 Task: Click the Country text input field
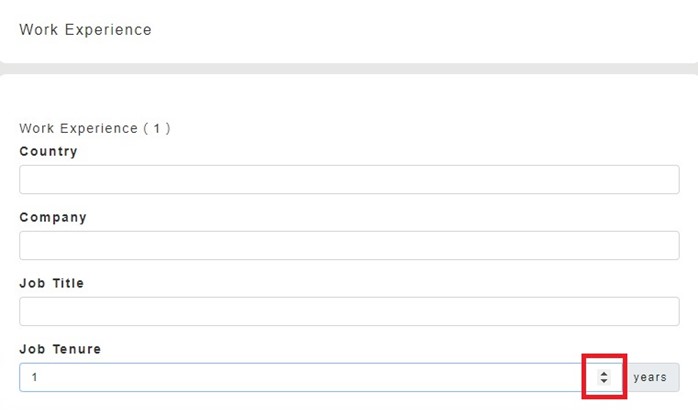click(349, 180)
